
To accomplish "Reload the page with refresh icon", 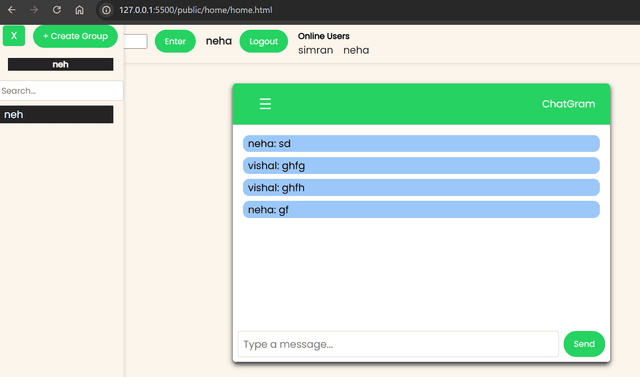I will 57,10.
